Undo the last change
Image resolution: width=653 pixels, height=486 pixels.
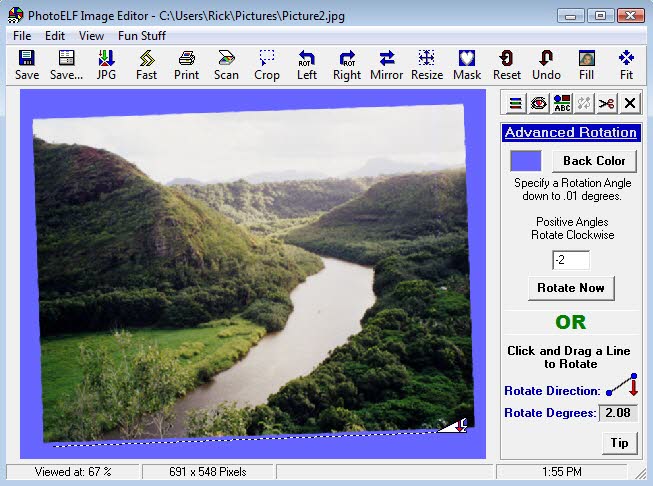[x=546, y=65]
